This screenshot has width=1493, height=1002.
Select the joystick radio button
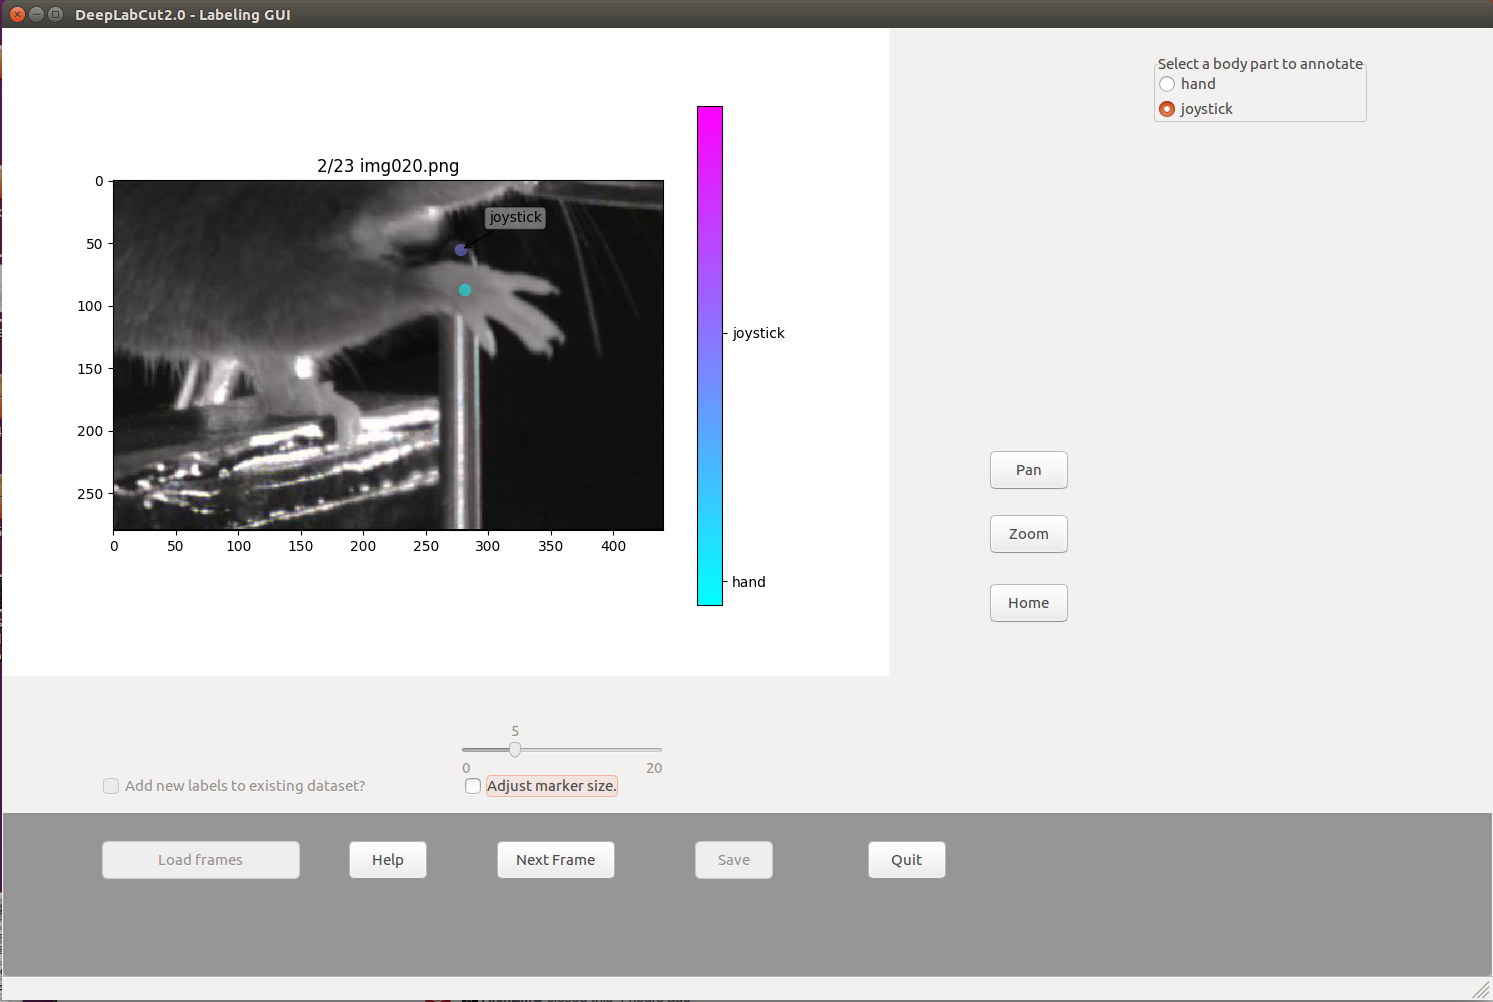(x=1167, y=109)
